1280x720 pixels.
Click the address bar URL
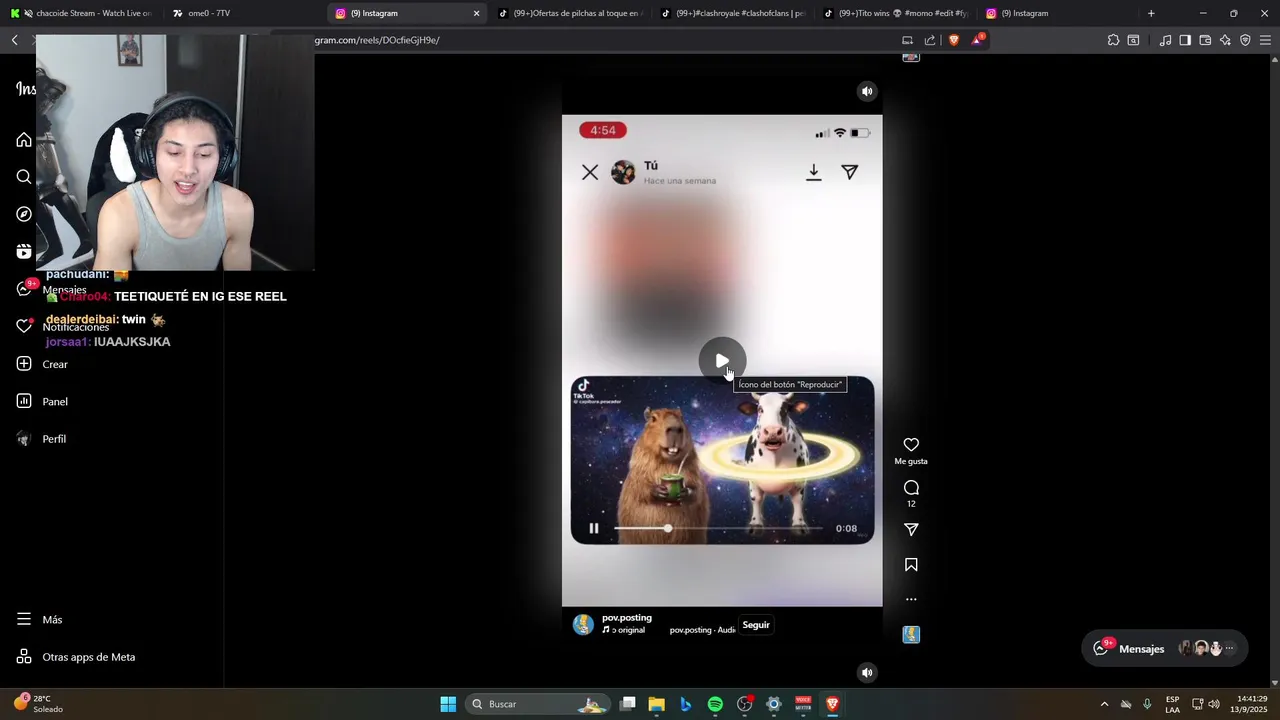(x=377, y=40)
